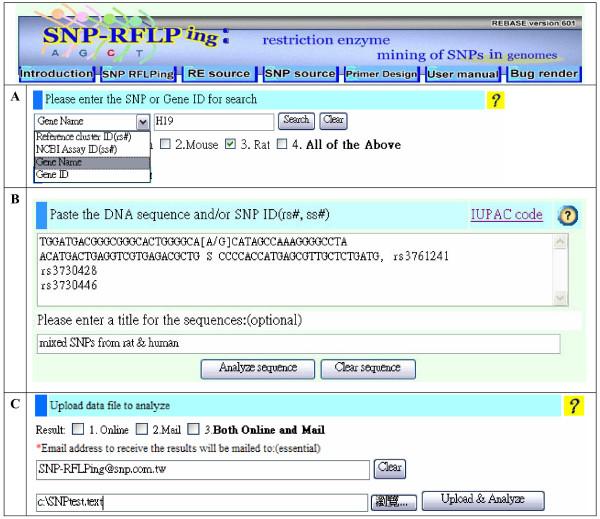Click the yellow help icon in upload section
The height and width of the screenshot is (519, 600).
tap(574, 405)
